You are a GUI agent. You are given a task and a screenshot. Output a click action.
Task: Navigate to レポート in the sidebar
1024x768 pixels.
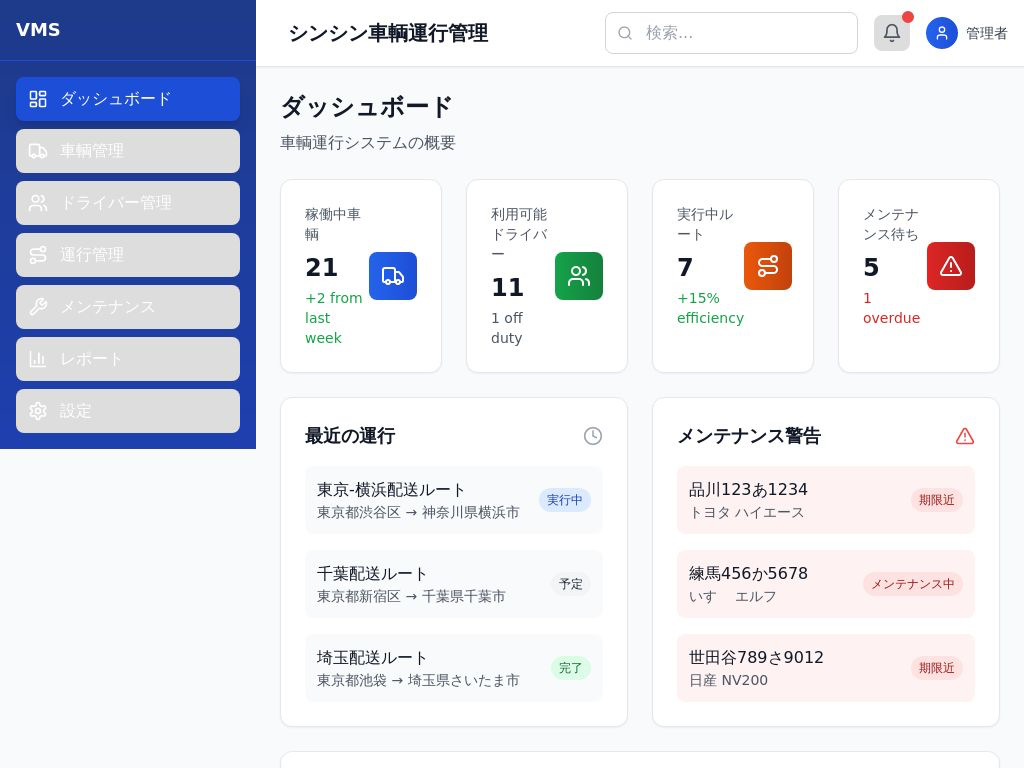pos(128,359)
